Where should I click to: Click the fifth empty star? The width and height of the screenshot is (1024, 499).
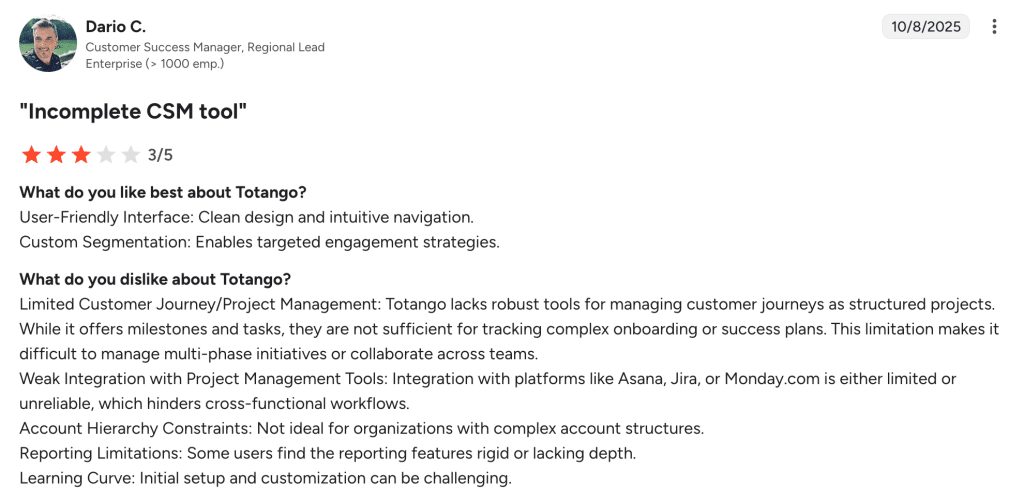tap(131, 155)
